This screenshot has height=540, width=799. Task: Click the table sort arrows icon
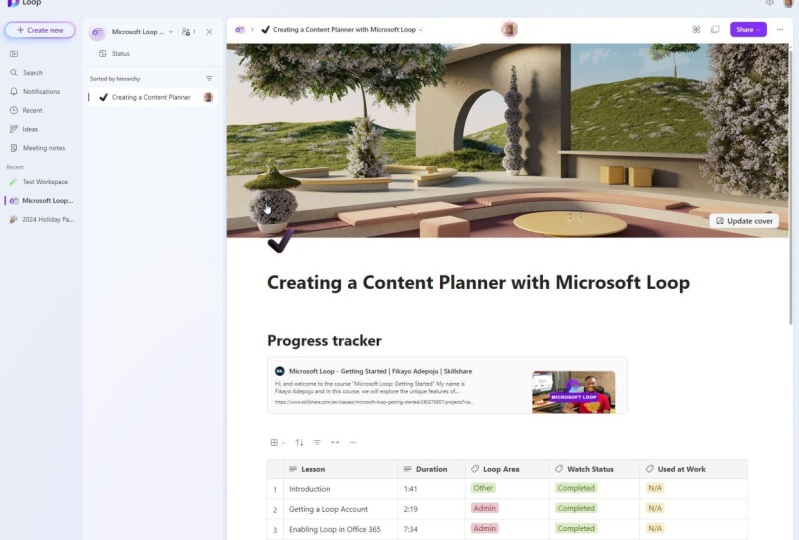click(299, 443)
